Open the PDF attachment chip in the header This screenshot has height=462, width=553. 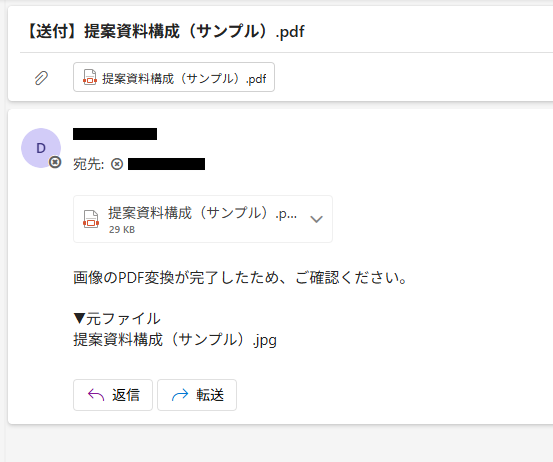coord(174,77)
